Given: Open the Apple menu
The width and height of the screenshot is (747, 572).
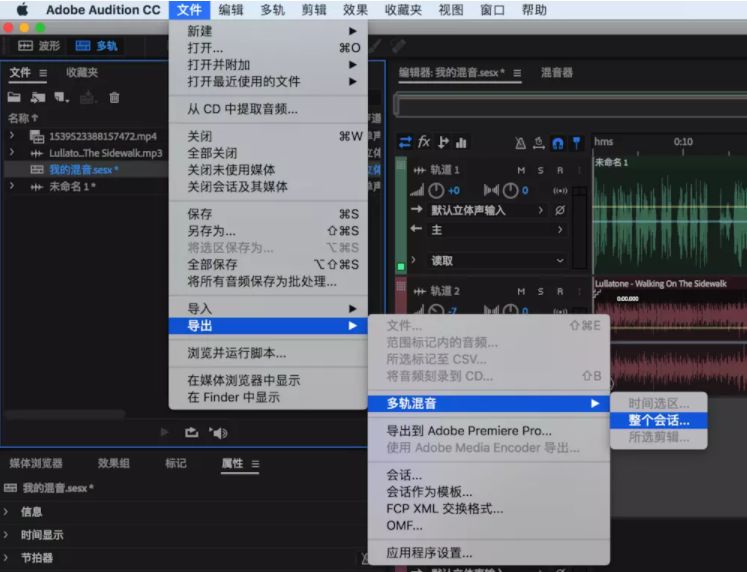Looking at the screenshot, I should click(22, 10).
